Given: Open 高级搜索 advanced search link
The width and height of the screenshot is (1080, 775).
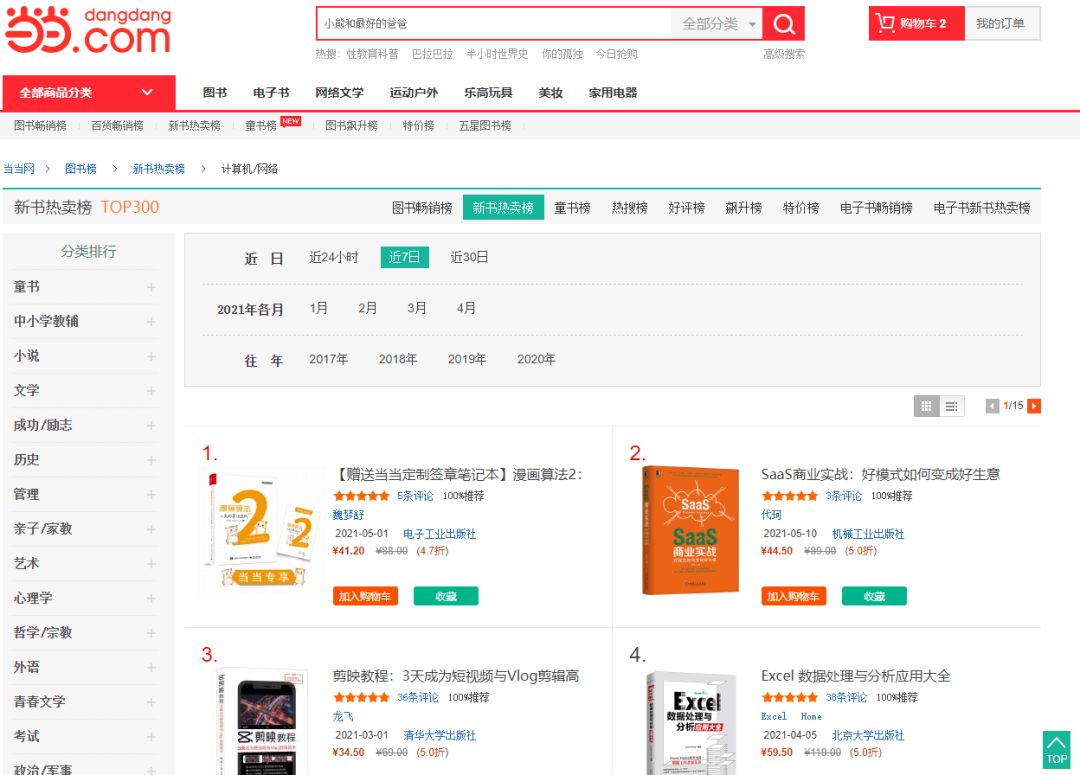Looking at the screenshot, I should point(784,54).
